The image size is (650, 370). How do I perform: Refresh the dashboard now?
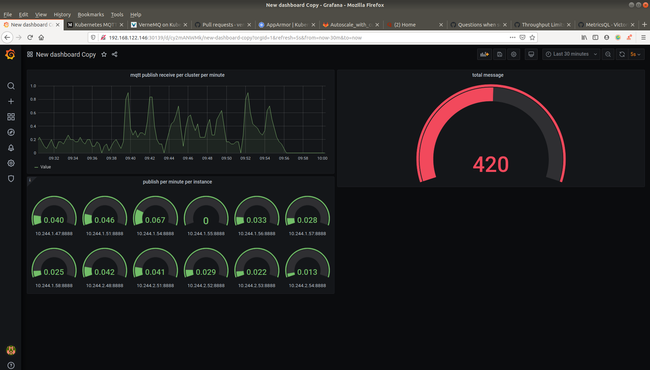pyautogui.click(x=622, y=54)
